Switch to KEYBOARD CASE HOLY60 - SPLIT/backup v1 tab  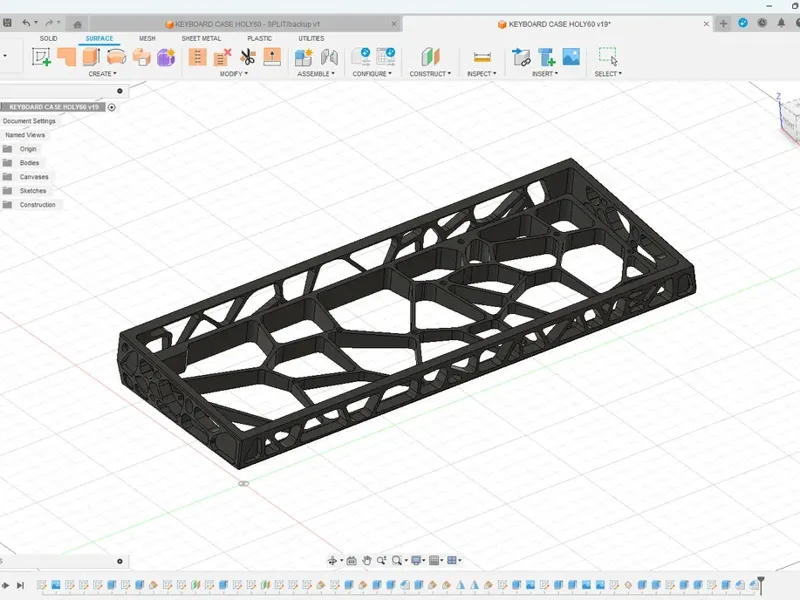(x=247, y=24)
